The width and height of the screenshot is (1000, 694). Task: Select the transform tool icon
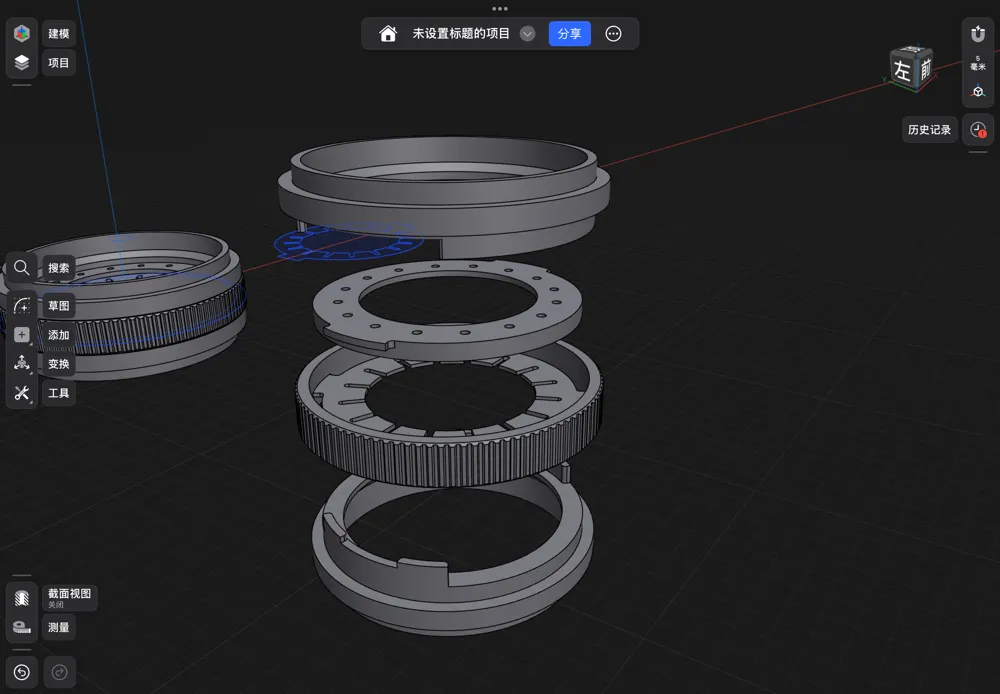click(22, 364)
